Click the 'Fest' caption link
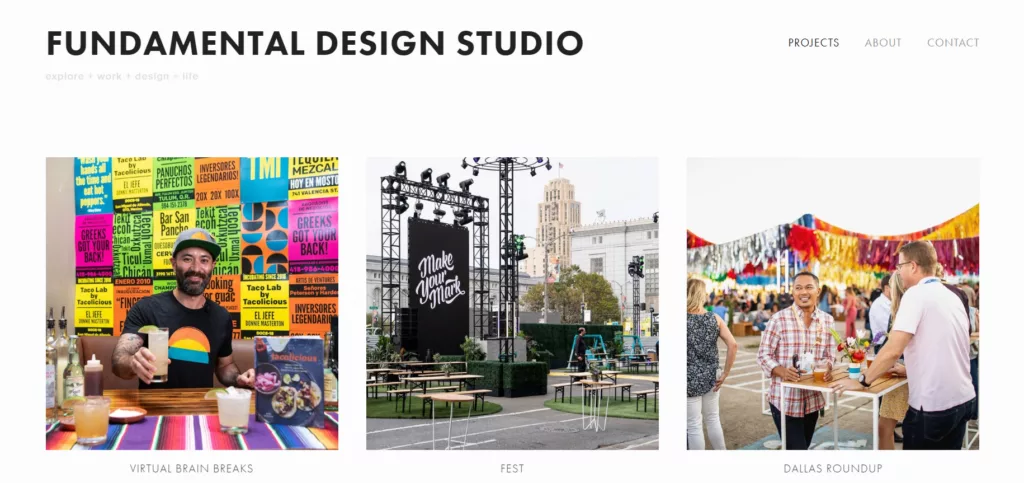 512,469
